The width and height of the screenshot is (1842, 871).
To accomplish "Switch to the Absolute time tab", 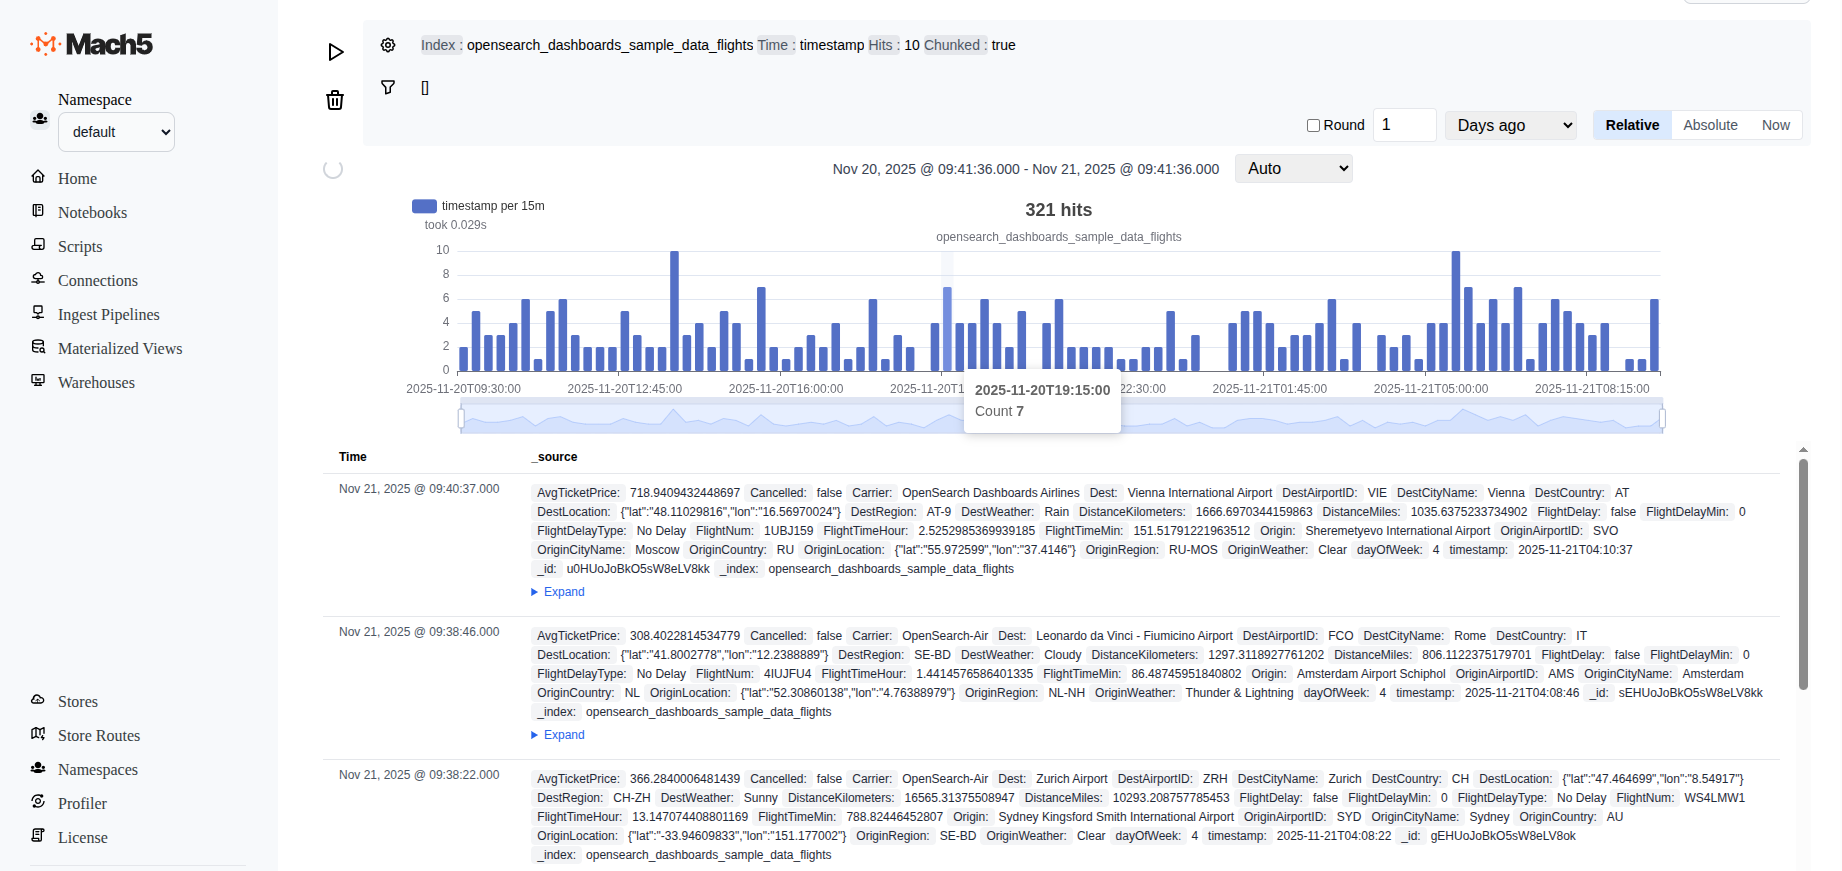I will point(1709,125).
